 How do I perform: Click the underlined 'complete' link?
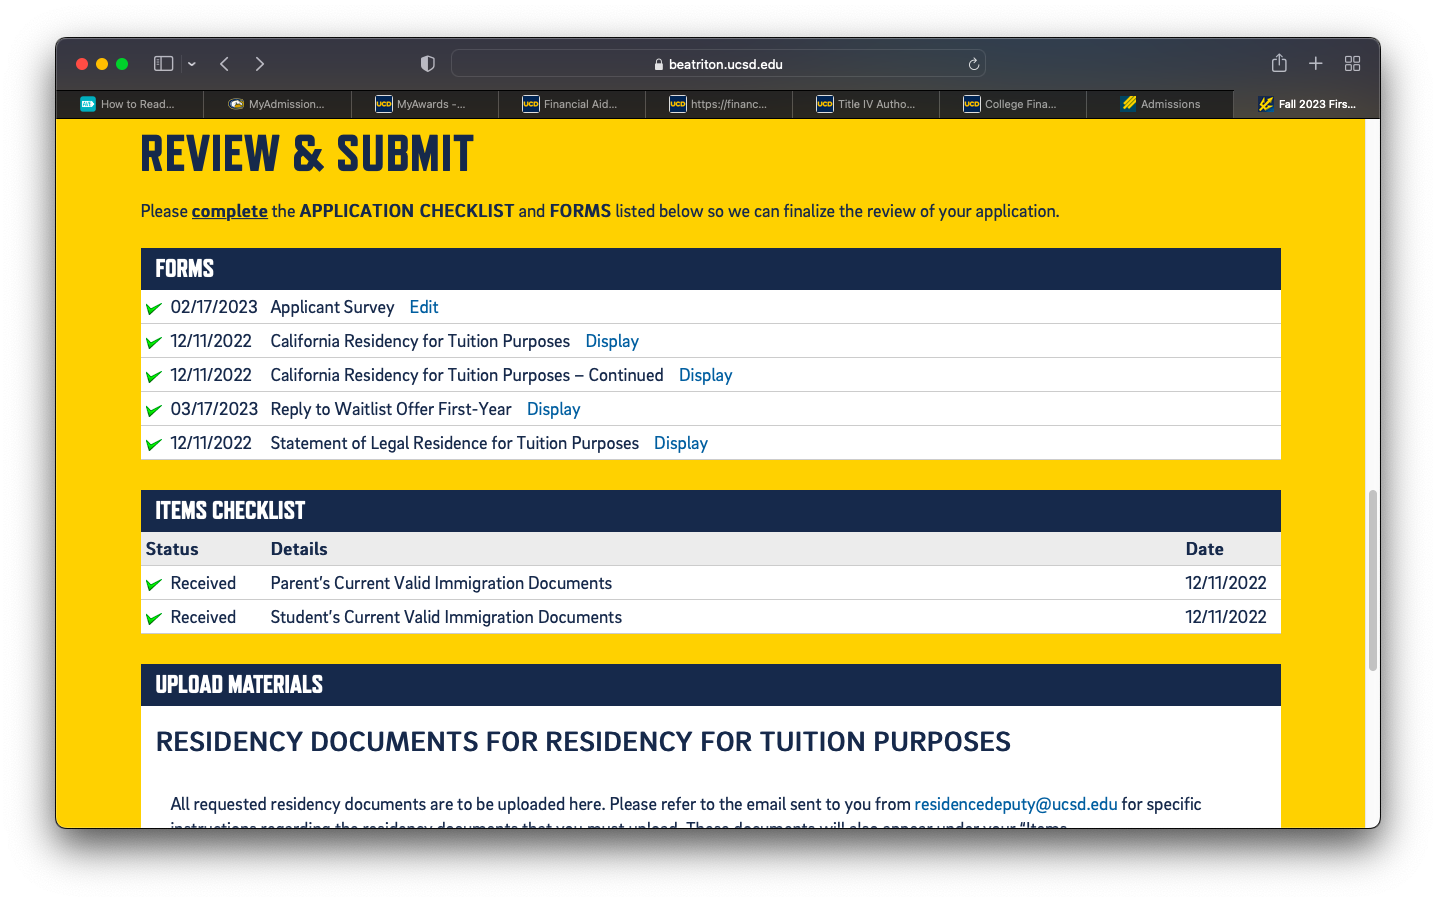229,211
